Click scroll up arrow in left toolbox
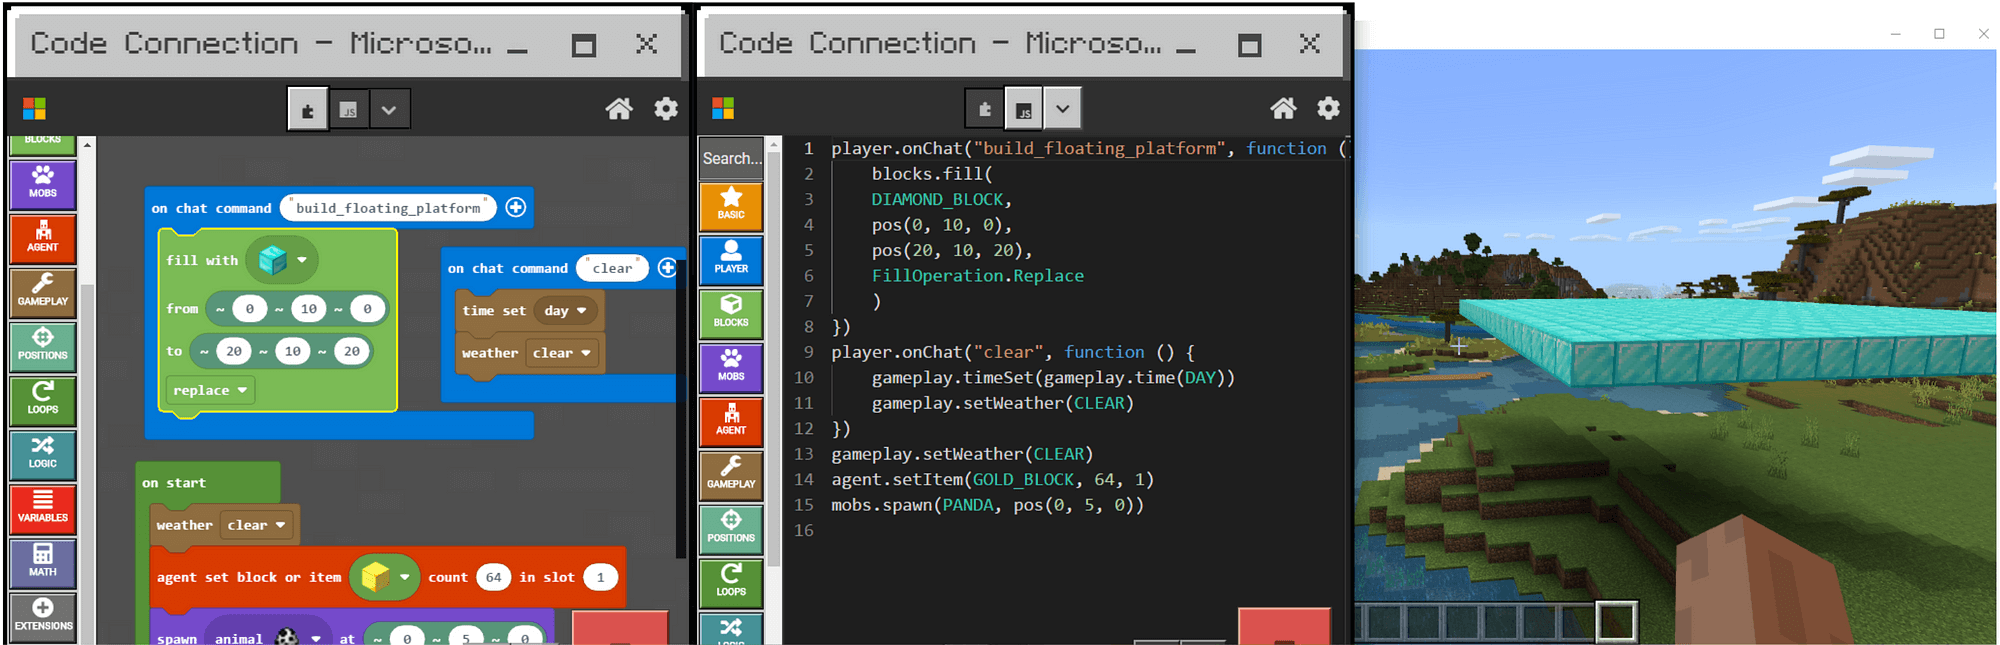Screen dimensions: 2000x645 point(87,145)
